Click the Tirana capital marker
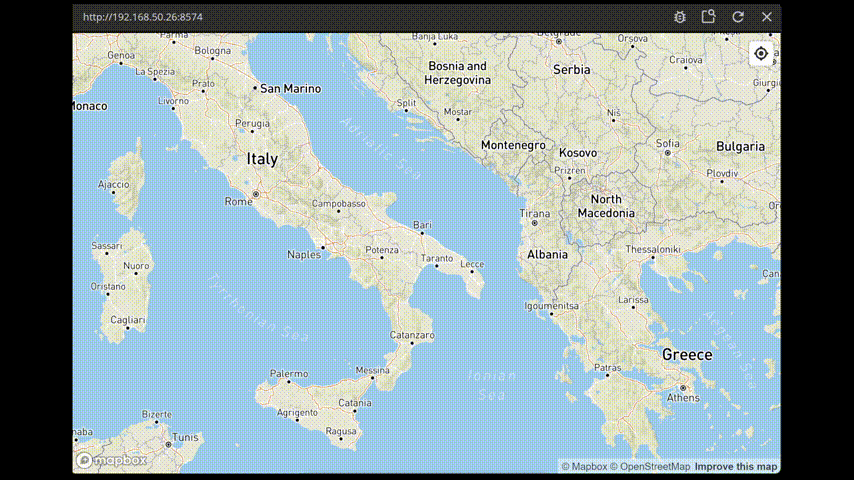Image resolution: width=854 pixels, height=480 pixels. pos(534,223)
